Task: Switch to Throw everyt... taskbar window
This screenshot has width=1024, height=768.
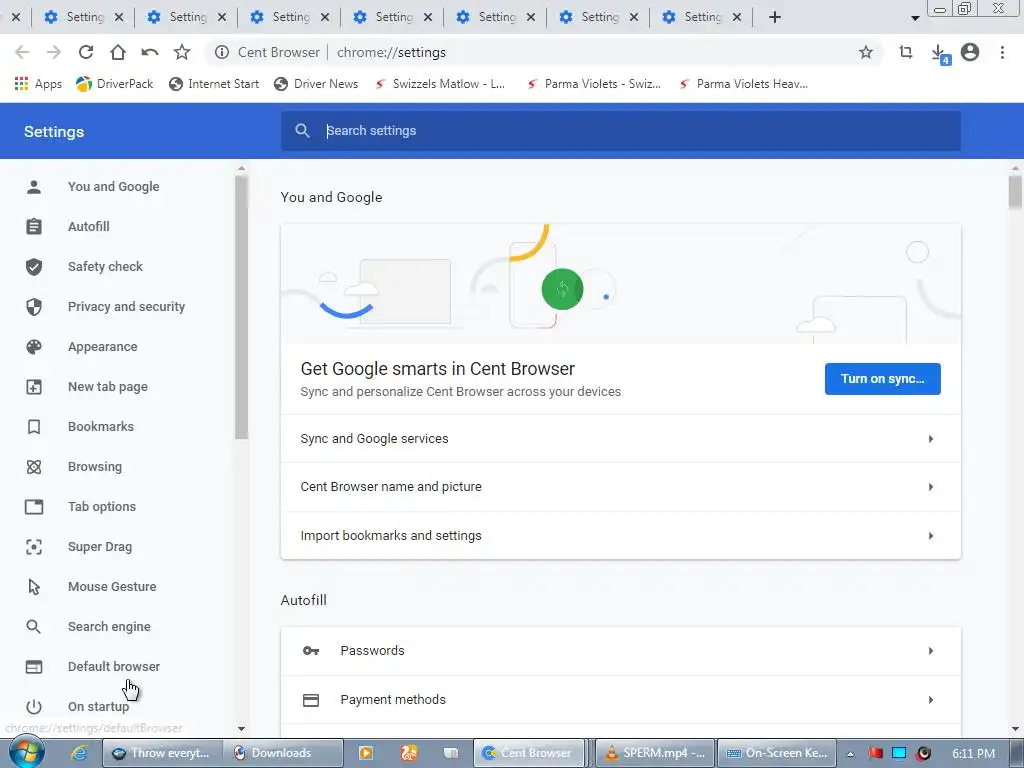Action: click(x=163, y=754)
